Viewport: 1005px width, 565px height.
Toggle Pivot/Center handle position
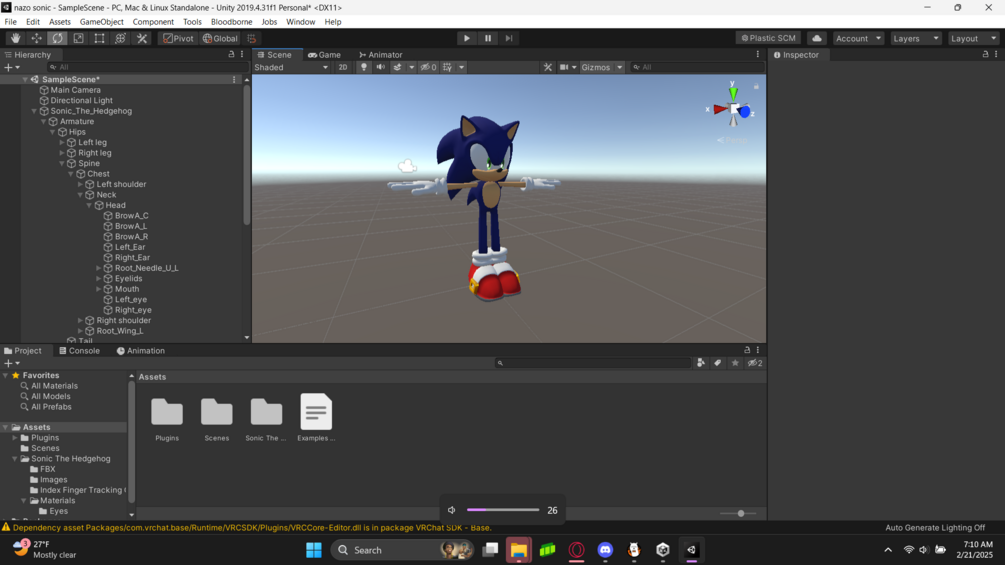[178, 38]
